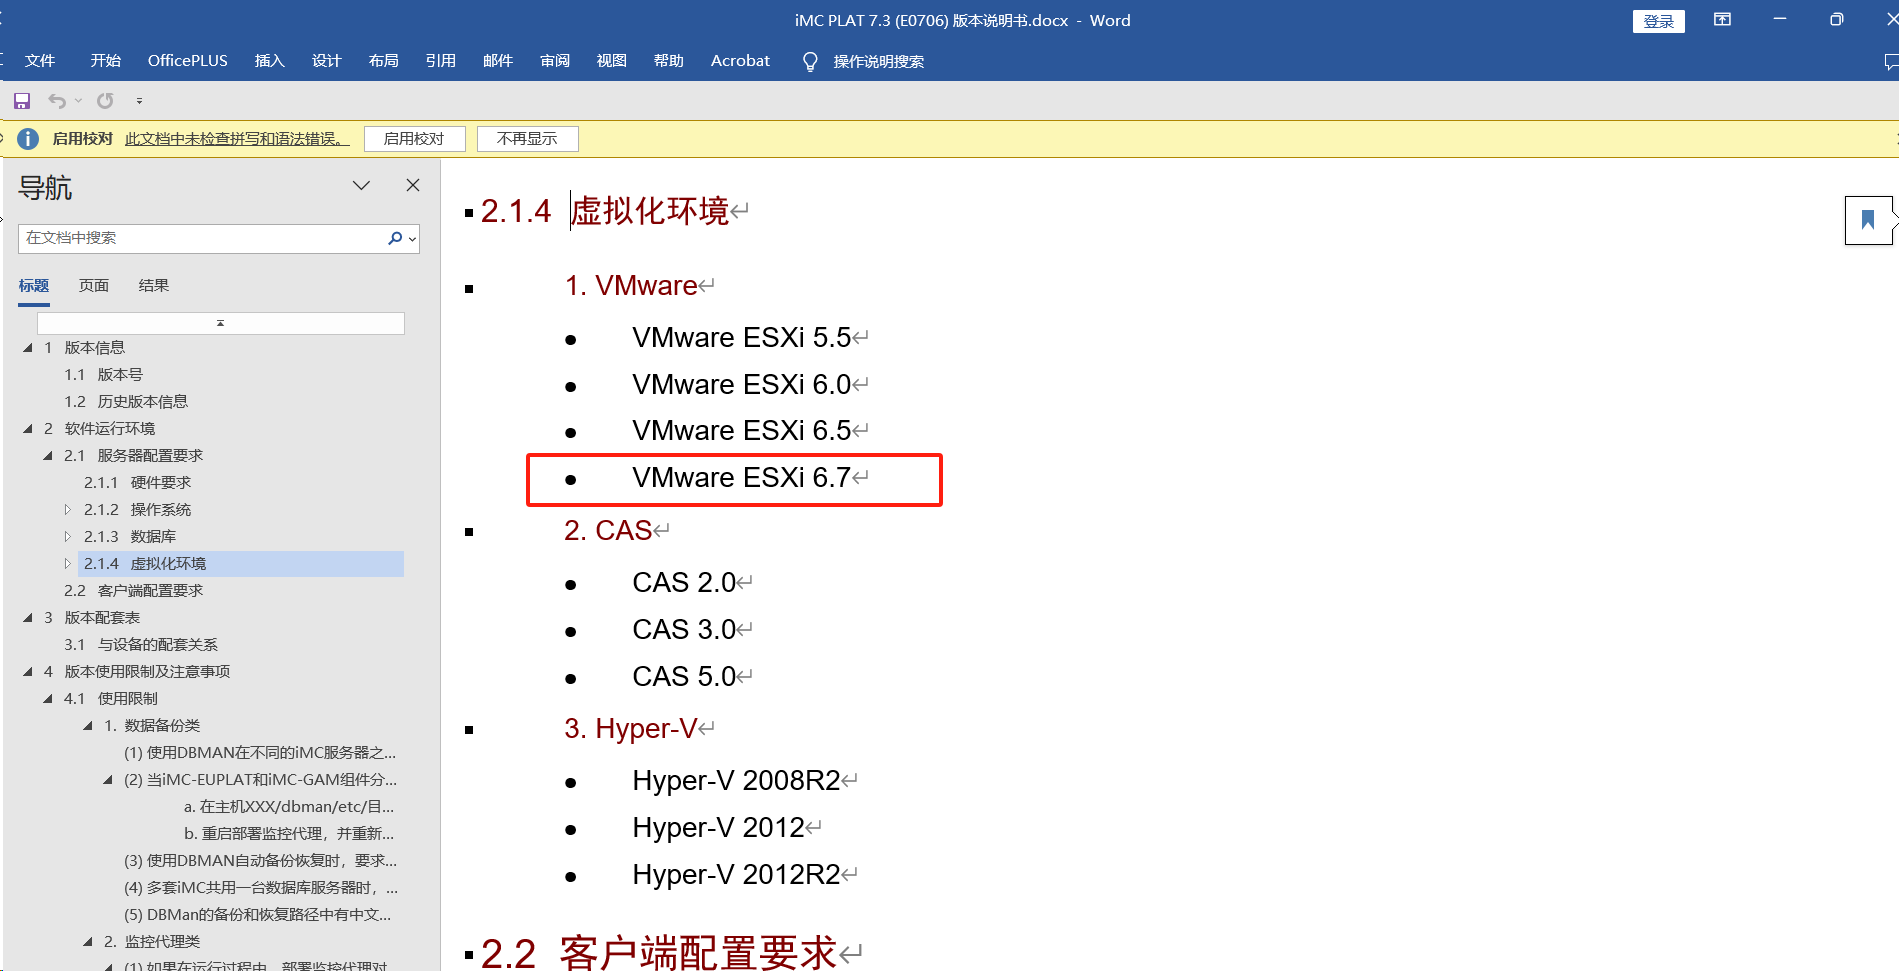
Task: Open the 设计 ribbon tab
Action: 327,61
